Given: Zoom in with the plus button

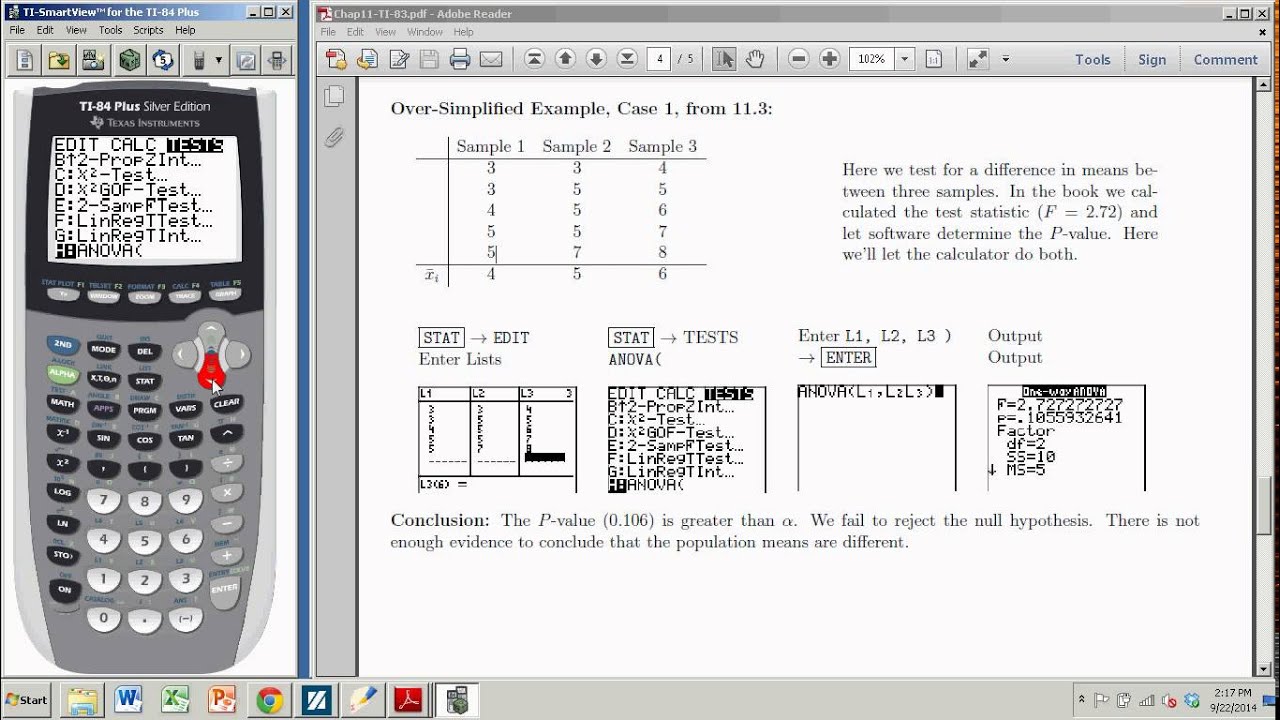Looking at the screenshot, I should 829,59.
